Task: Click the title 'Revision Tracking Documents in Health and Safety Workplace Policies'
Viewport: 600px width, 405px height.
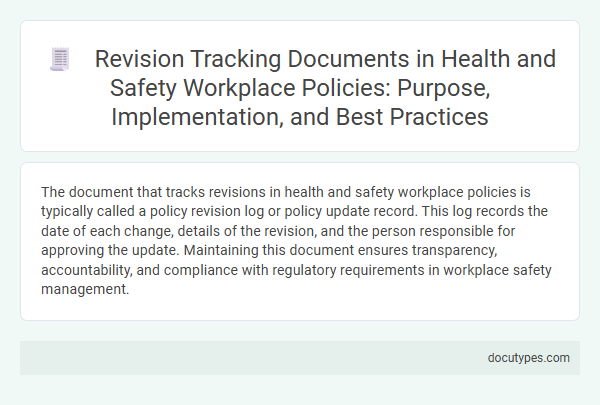Action: click(325, 88)
